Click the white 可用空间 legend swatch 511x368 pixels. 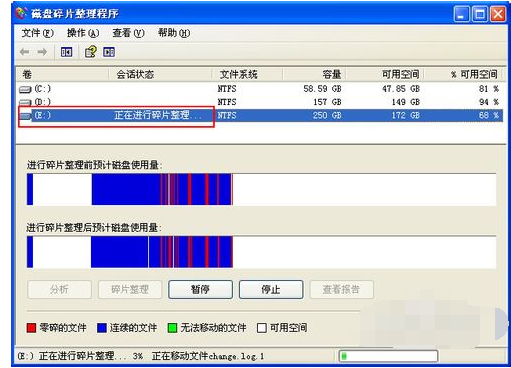point(262,328)
